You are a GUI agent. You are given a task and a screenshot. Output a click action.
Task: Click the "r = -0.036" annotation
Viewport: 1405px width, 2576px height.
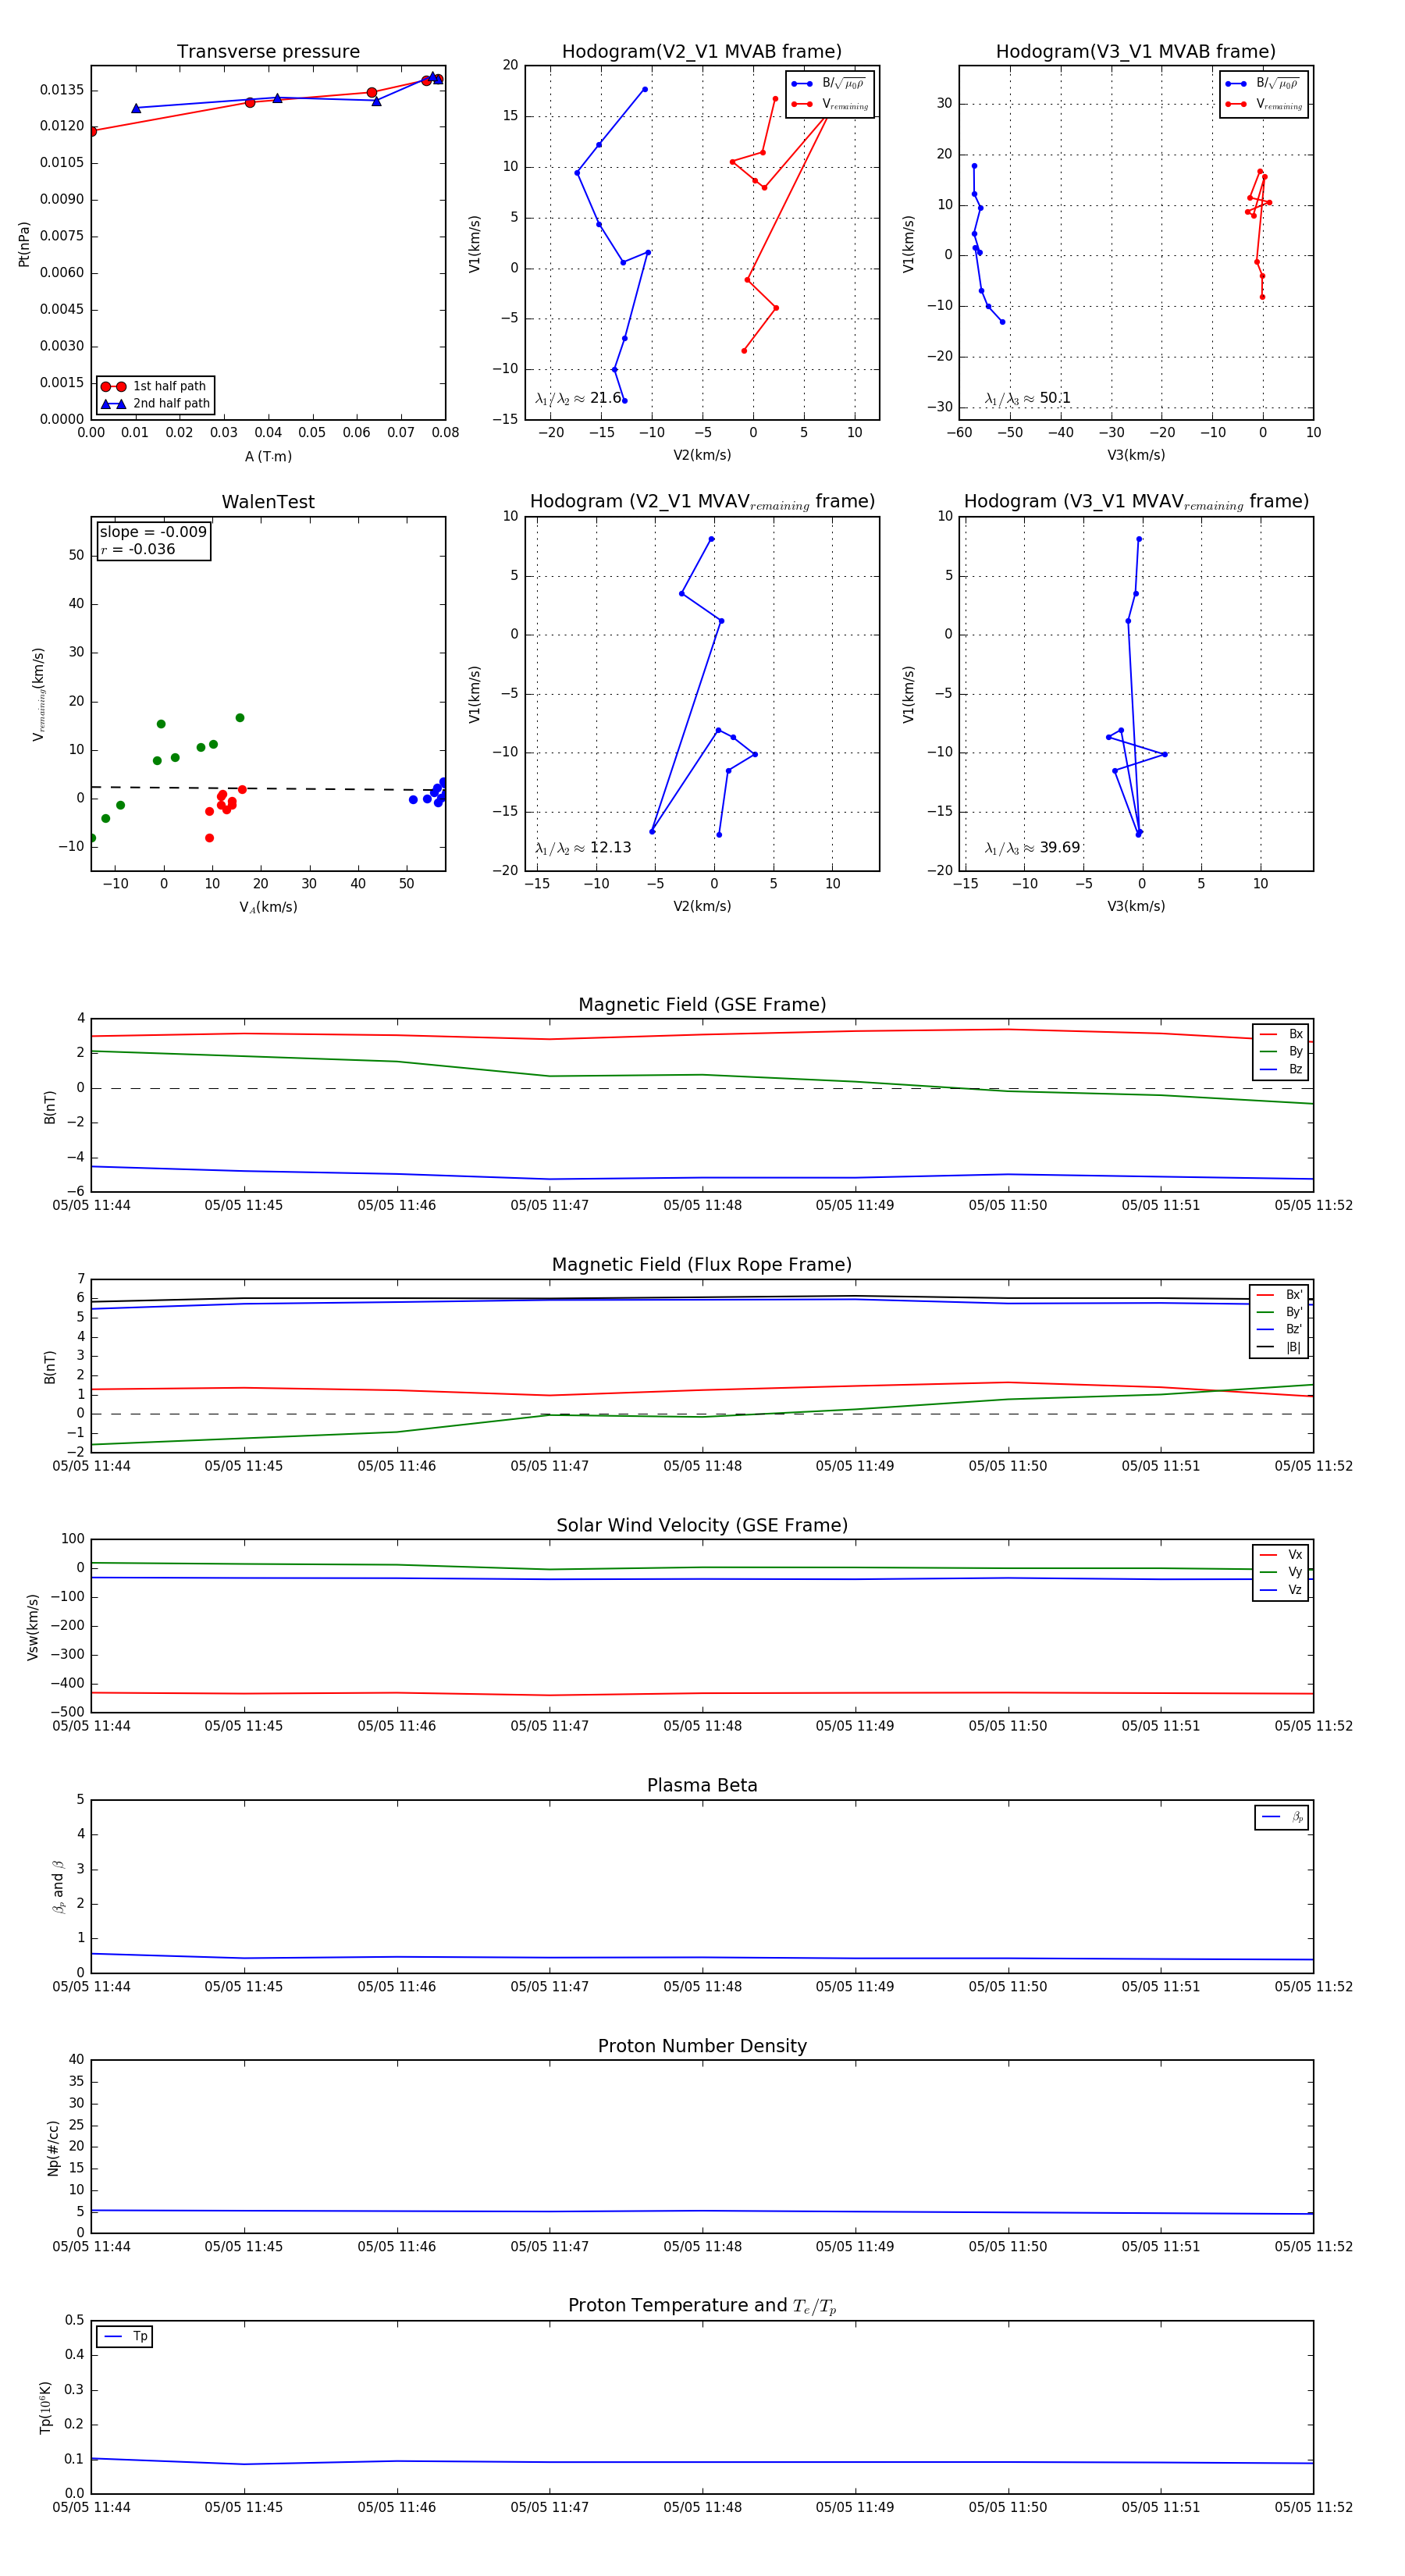tap(137, 549)
